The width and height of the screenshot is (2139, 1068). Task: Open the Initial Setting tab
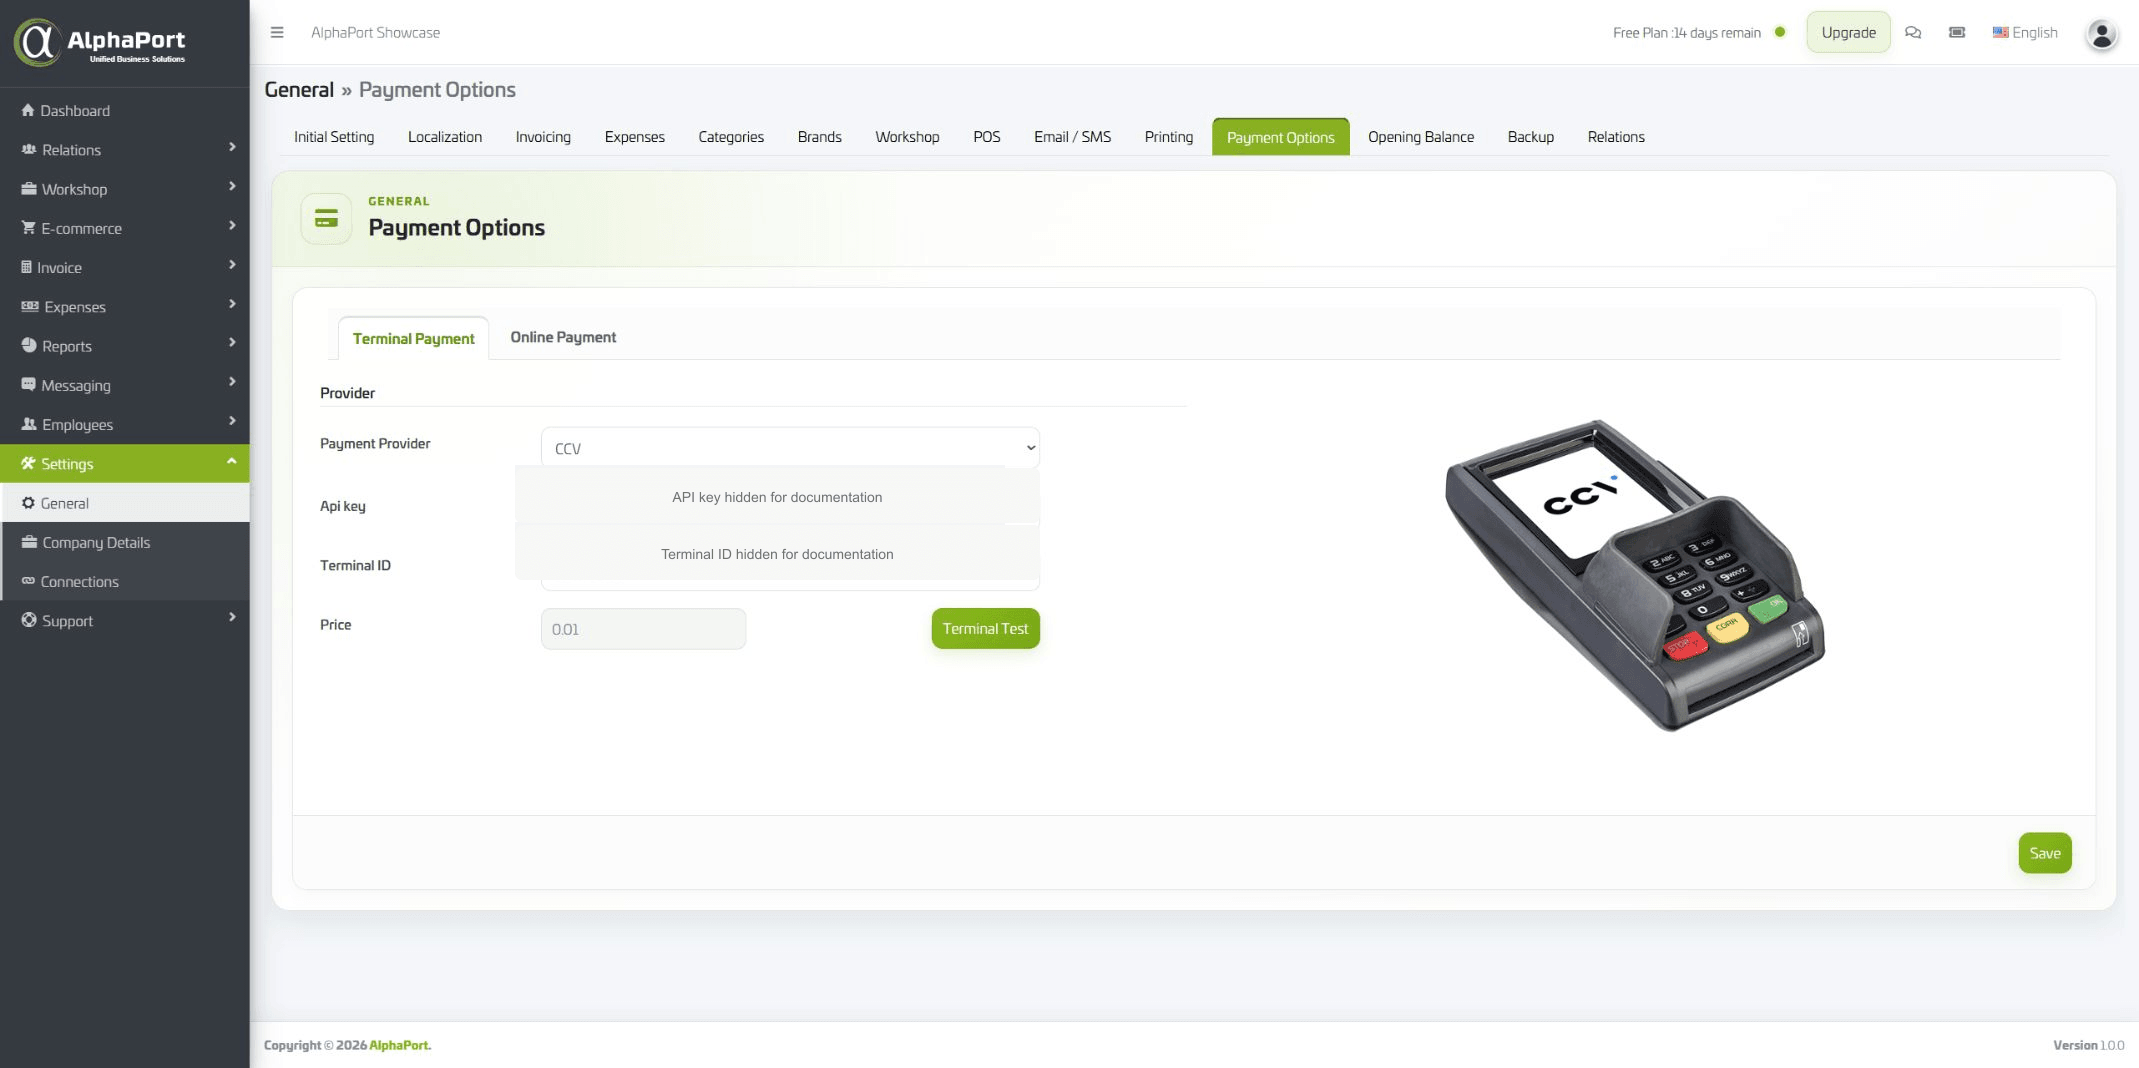tap(334, 137)
